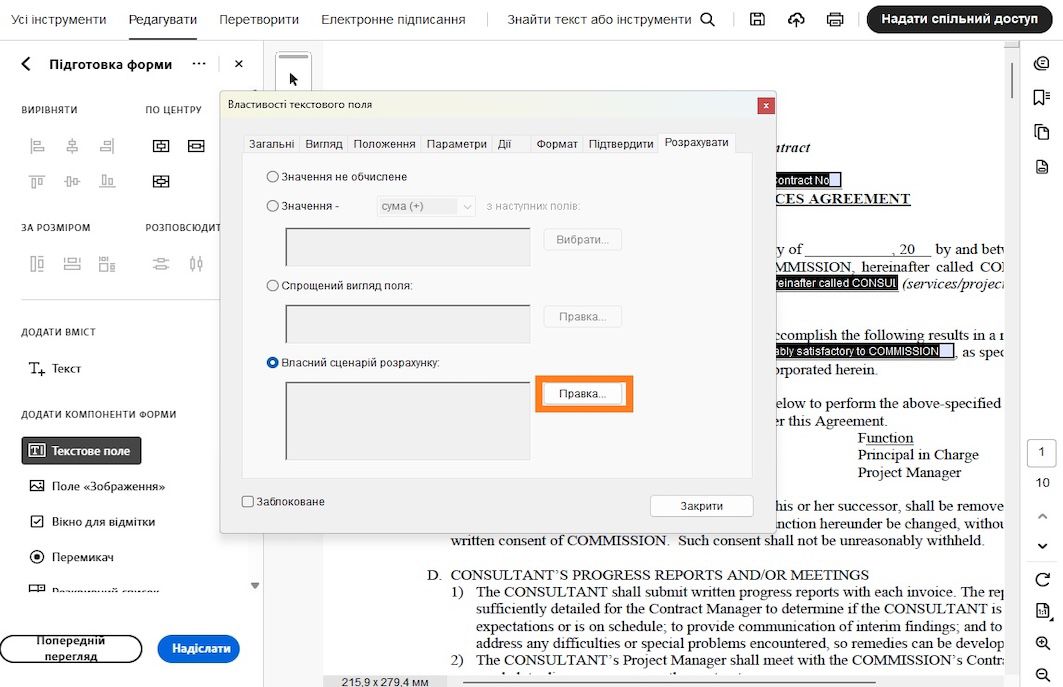Select the Текстове поле form tool

pos(80,450)
